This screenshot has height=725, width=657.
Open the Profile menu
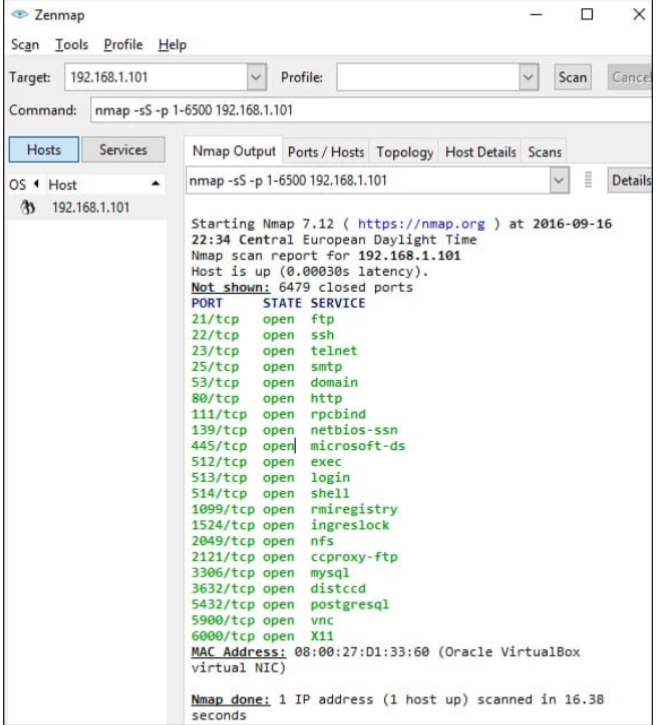coord(123,45)
